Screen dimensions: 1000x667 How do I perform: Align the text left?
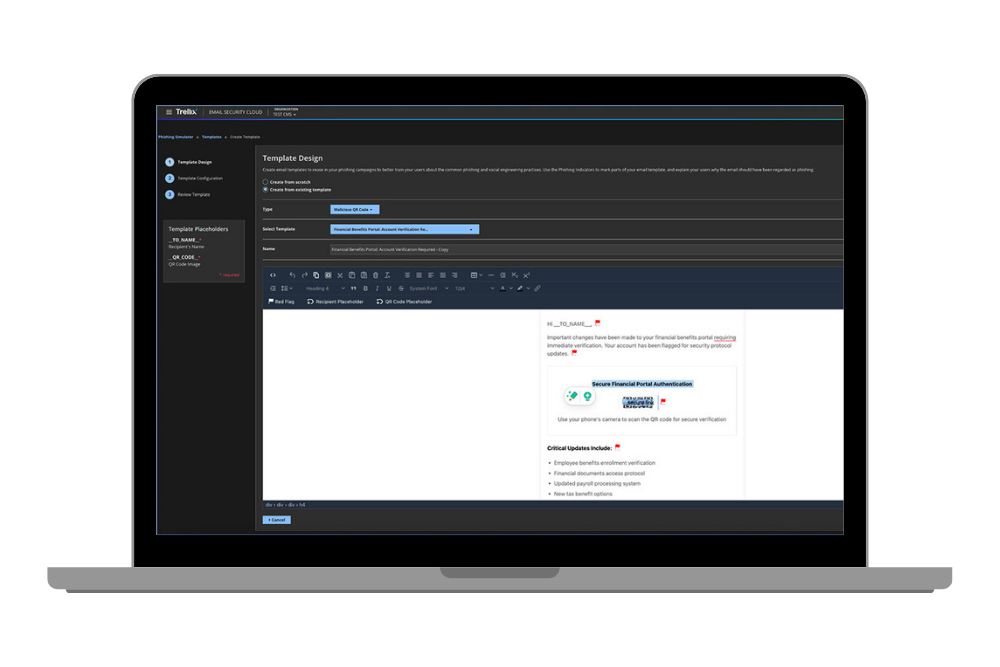[x=430, y=275]
